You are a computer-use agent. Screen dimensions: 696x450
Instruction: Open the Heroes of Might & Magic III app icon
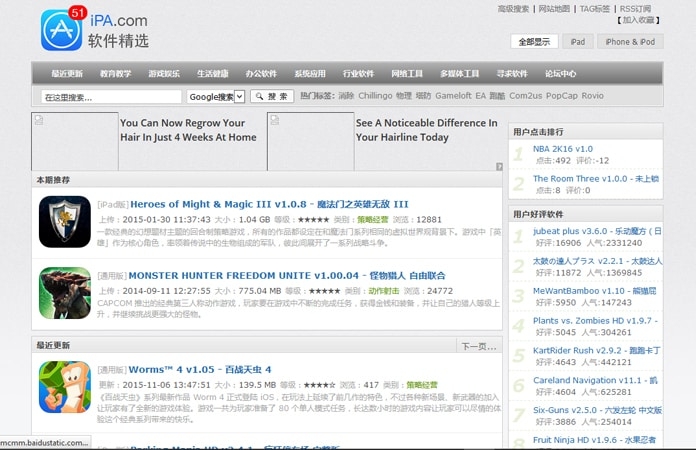[x=65, y=221]
